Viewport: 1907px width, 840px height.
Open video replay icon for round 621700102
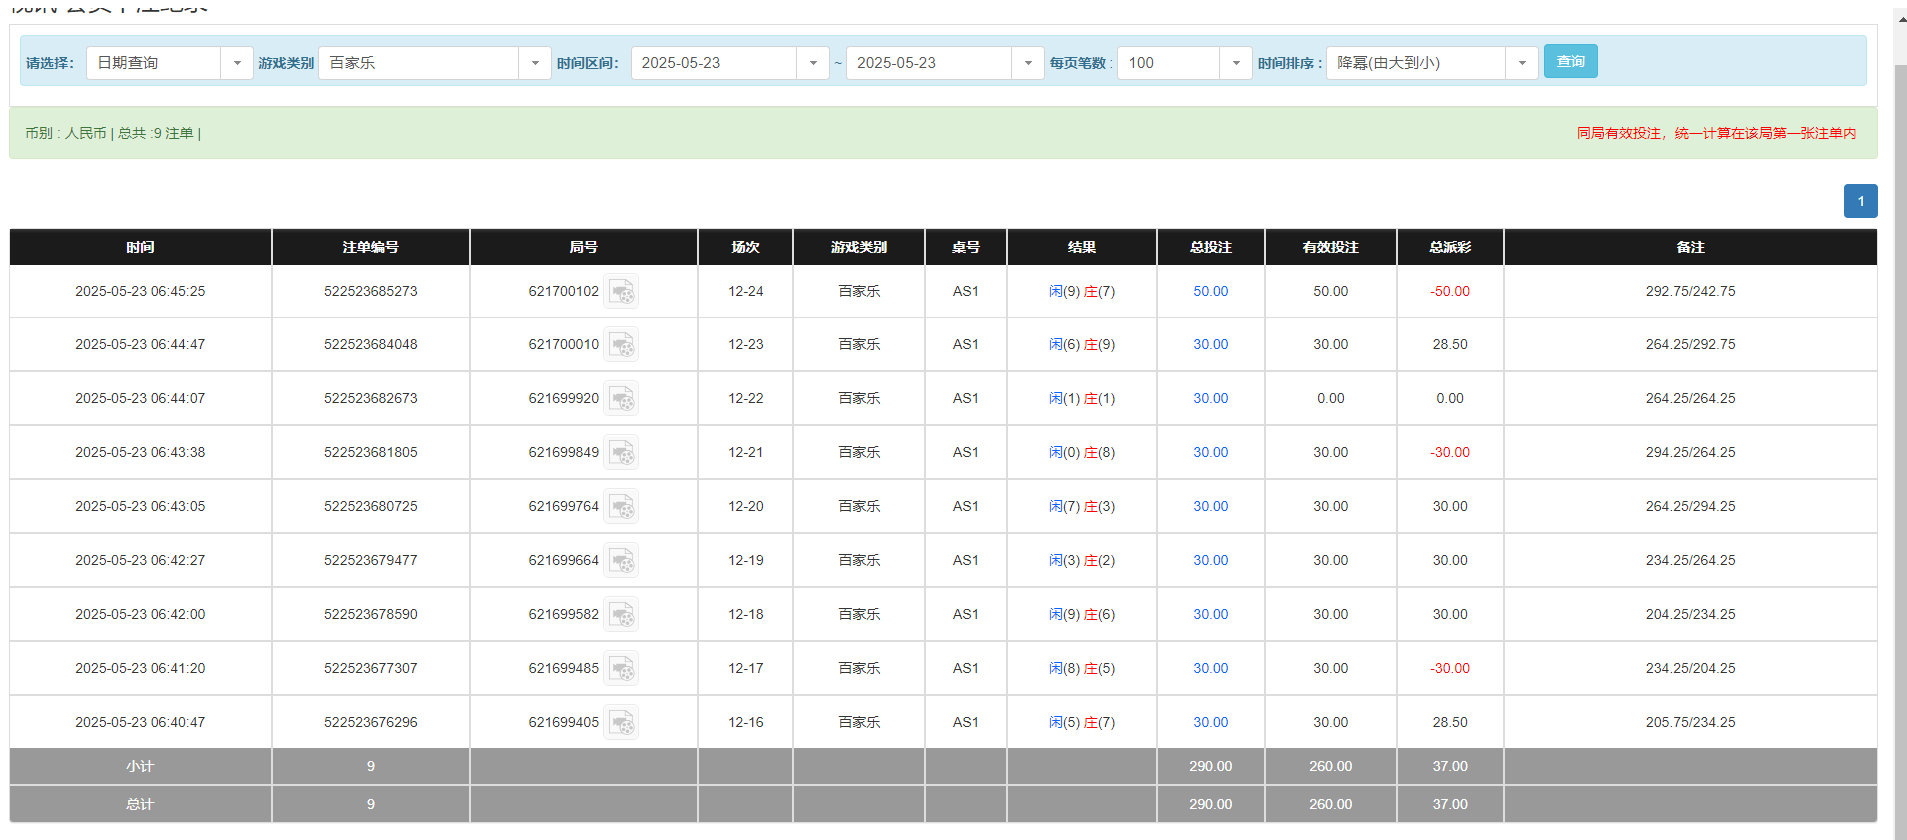pyautogui.click(x=621, y=292)
